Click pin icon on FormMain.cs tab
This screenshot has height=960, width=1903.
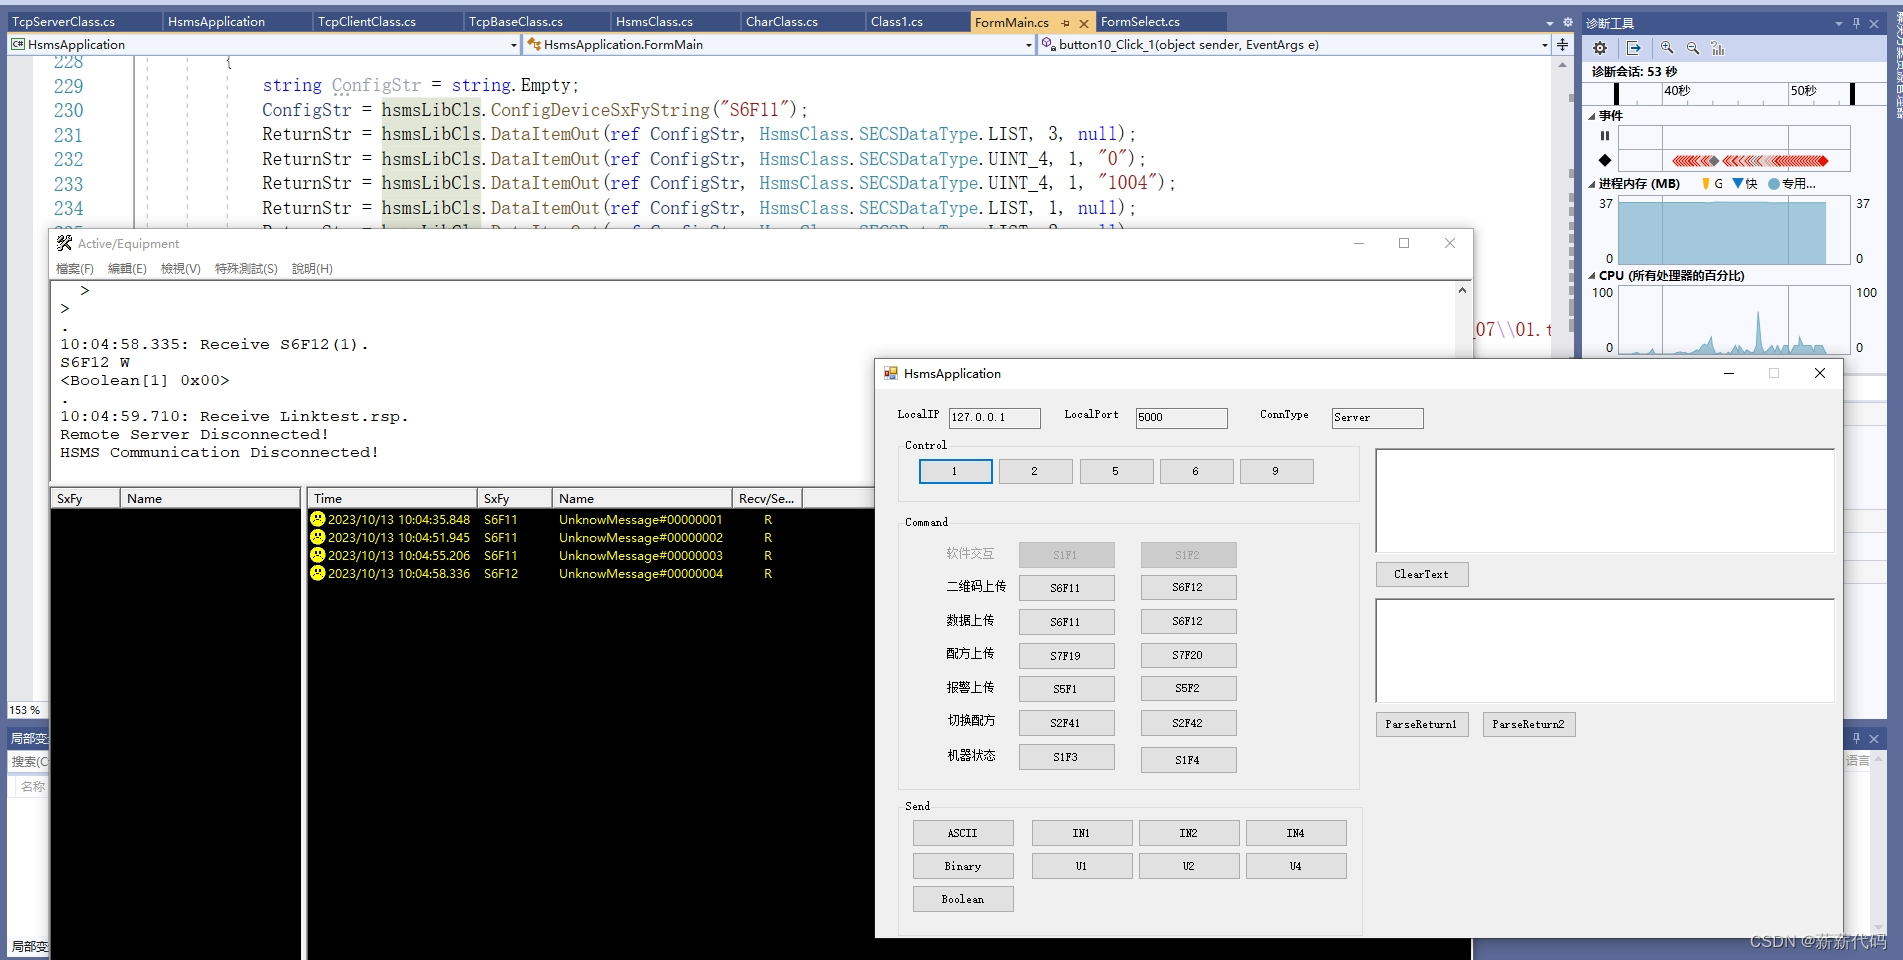click(1066, 22)
